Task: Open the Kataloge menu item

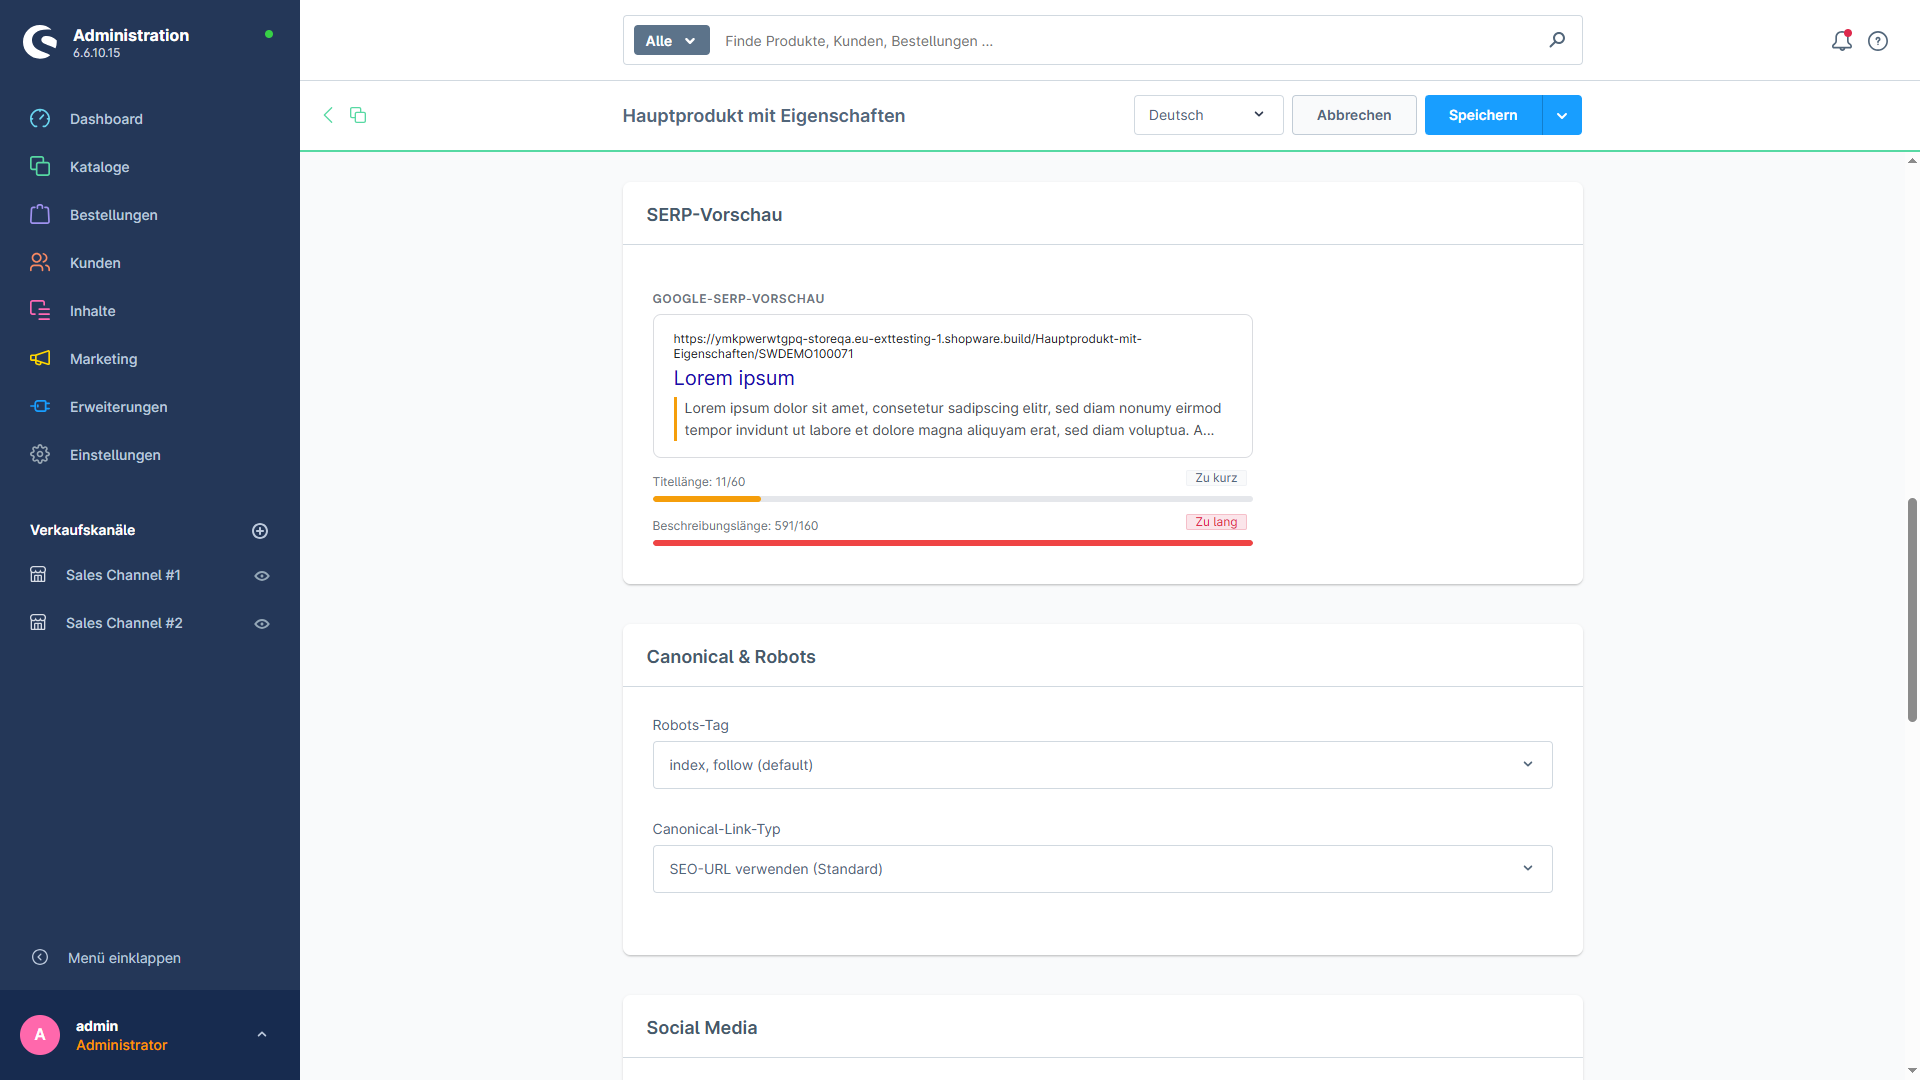Action: pyautogui.click(x=99, y=167)
